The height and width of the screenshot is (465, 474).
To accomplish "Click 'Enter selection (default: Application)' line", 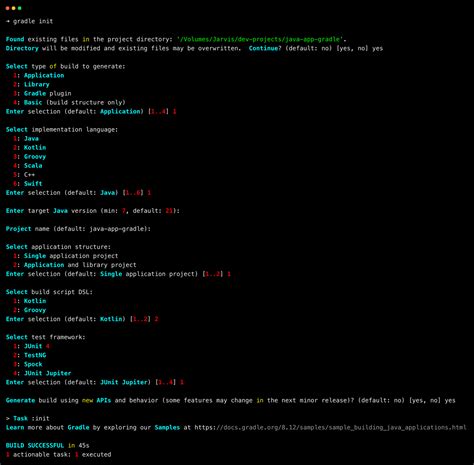I will (91, 111).
